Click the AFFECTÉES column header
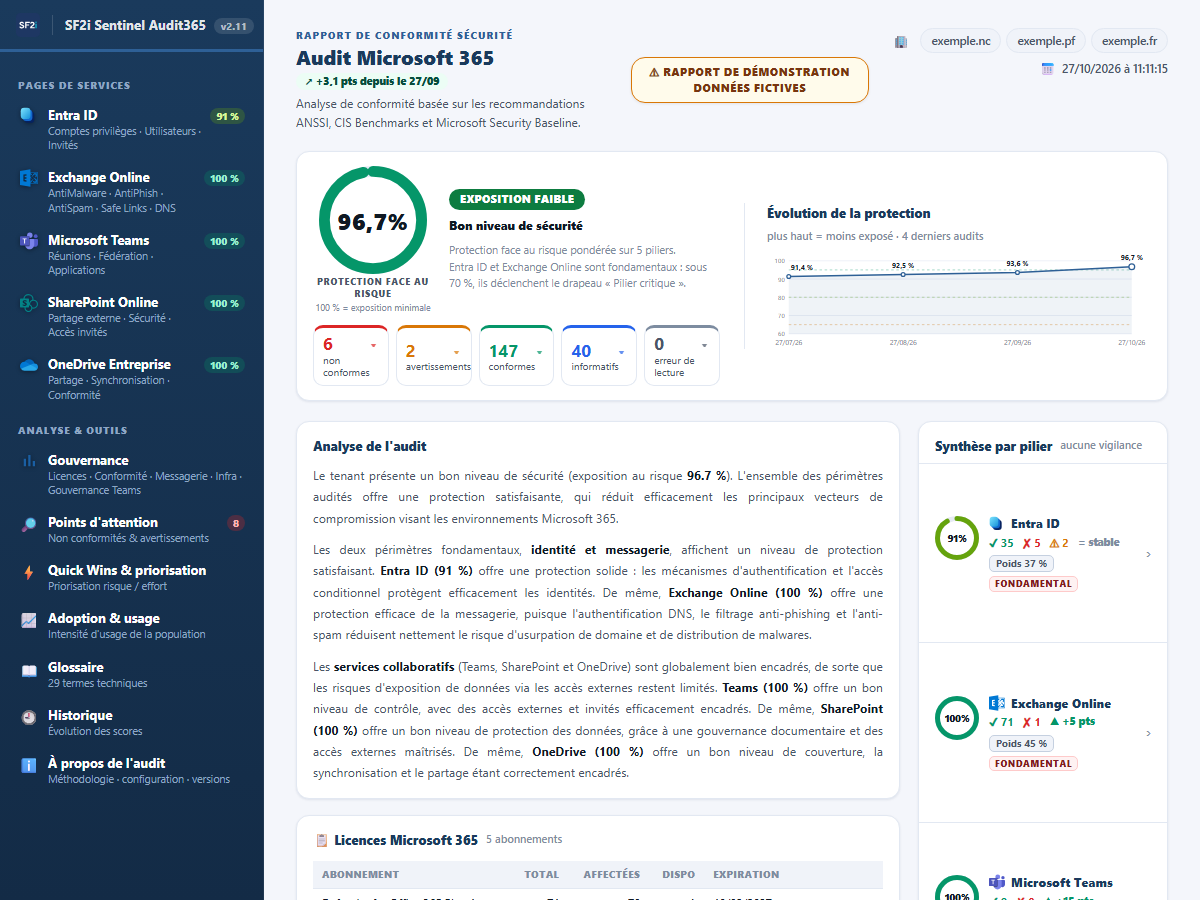Image resolution: width=1200 pixels, height=900 pixels. (612, 875)
